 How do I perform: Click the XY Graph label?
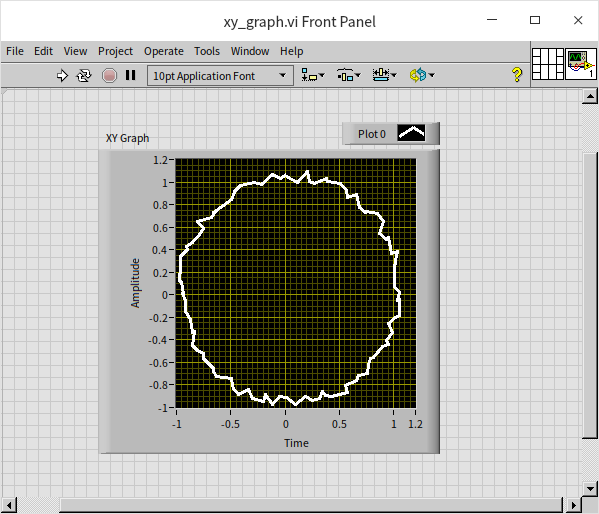pyautogui.click(x=127, y=138)
